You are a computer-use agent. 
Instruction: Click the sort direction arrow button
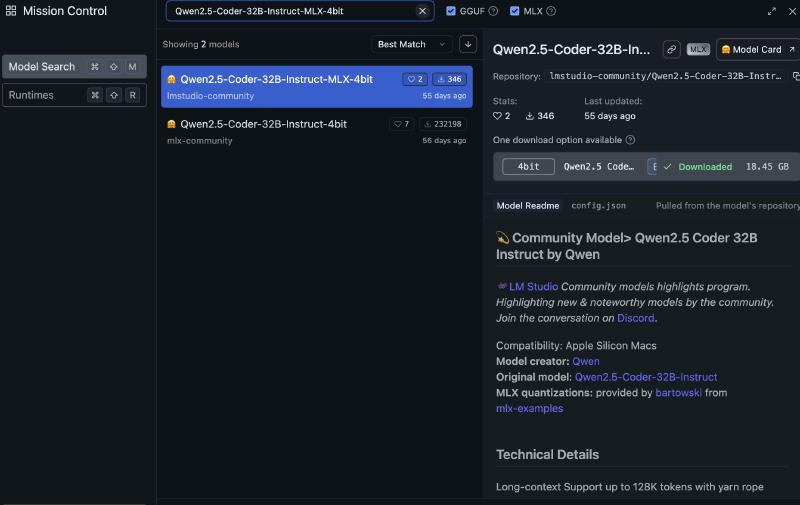coord(468,44)
